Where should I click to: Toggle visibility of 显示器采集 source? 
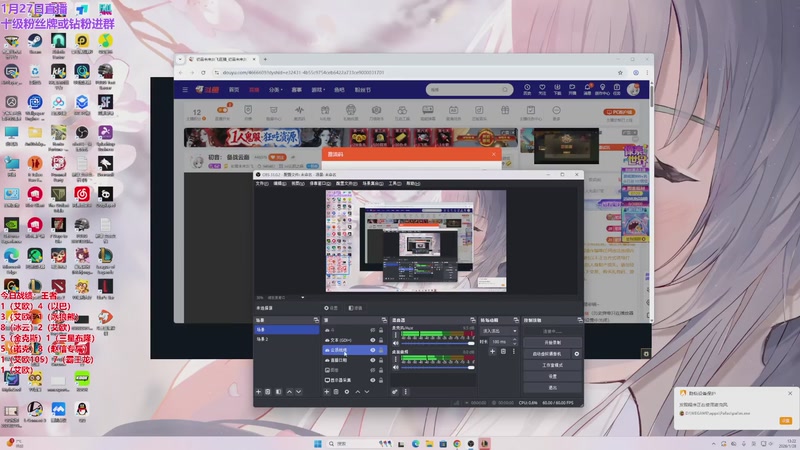pyautogui.click(x=372, y=380)
